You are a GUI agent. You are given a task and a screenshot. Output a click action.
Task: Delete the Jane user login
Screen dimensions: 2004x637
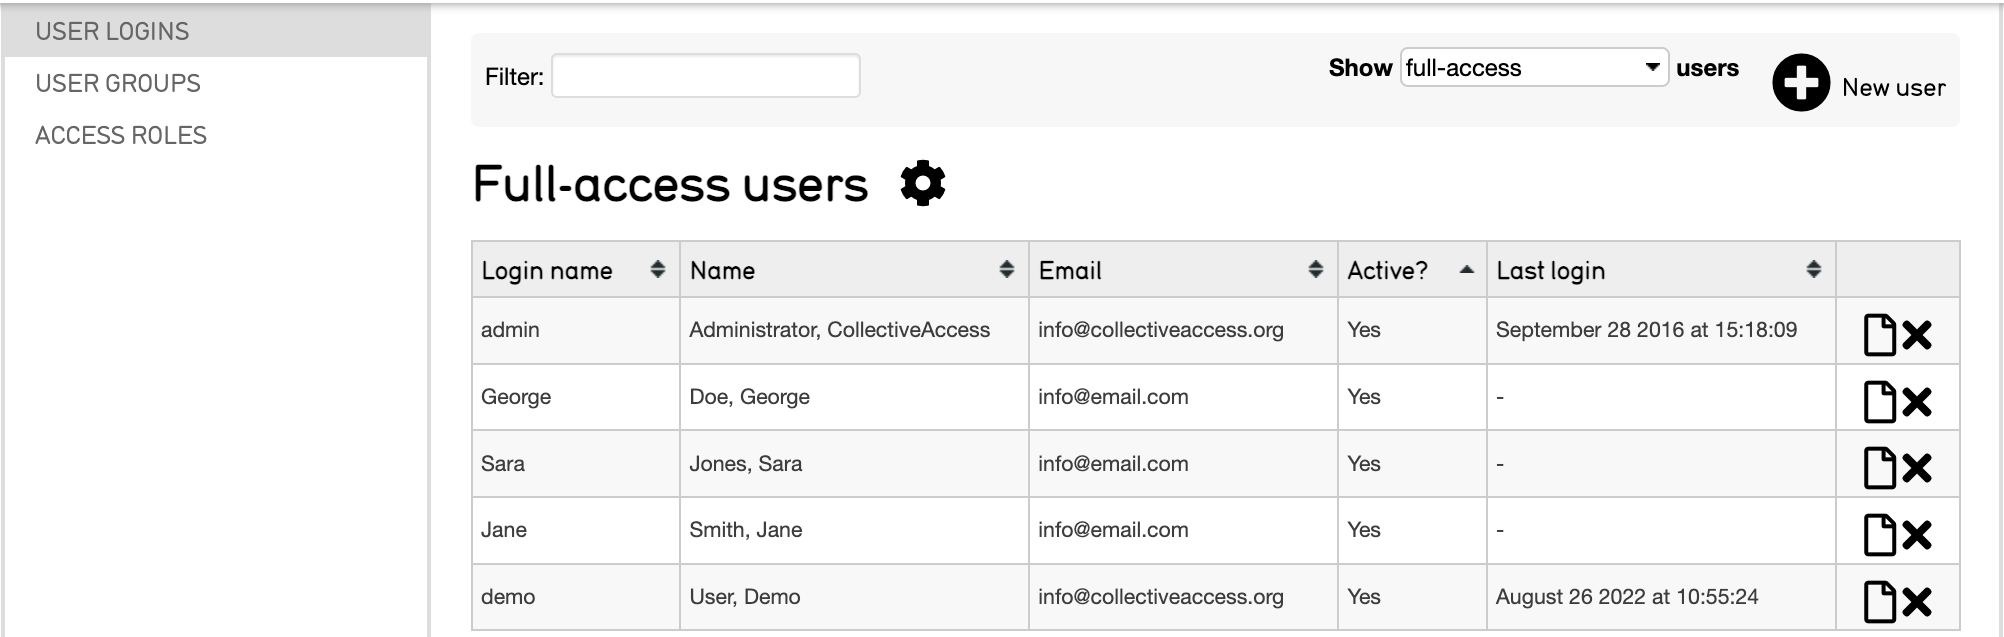(x=1917, y=535)
